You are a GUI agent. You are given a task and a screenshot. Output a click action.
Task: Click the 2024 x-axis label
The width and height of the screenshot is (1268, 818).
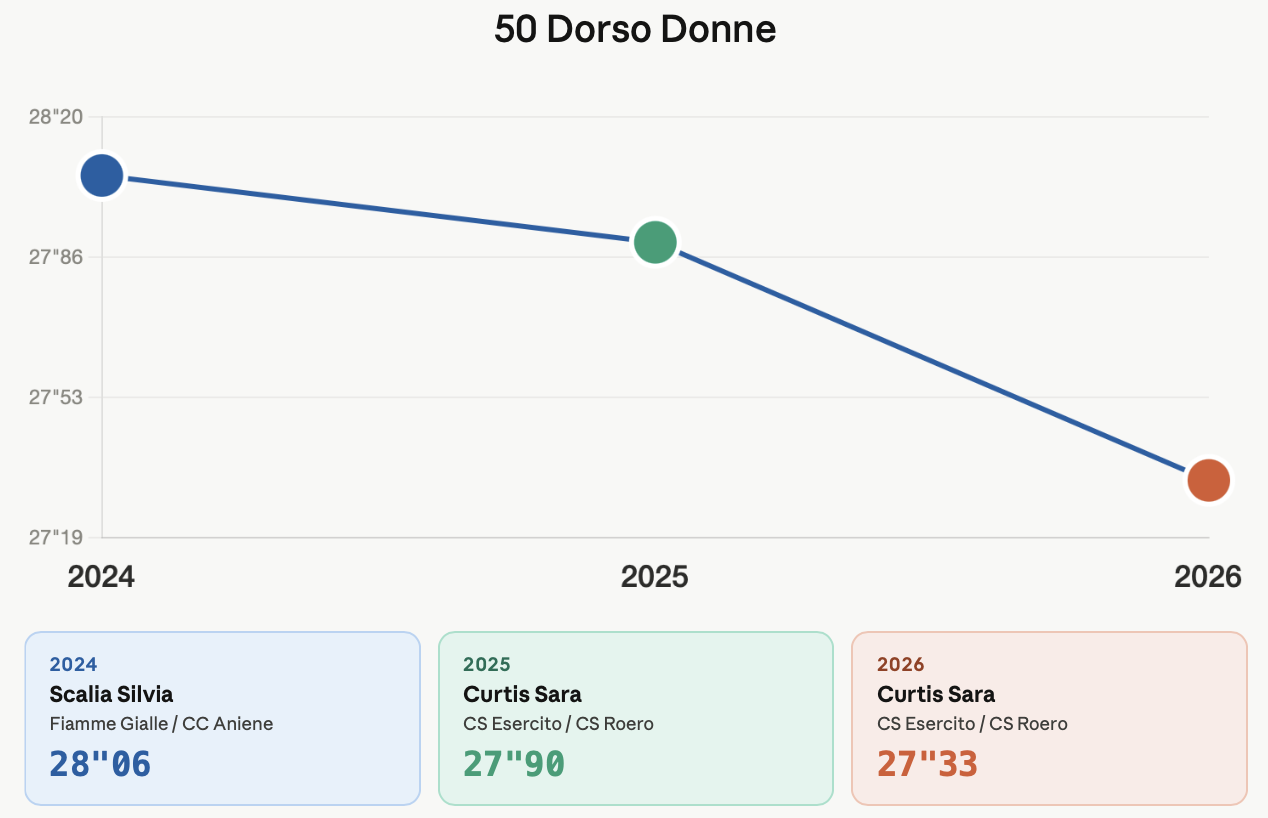[101, 577]
